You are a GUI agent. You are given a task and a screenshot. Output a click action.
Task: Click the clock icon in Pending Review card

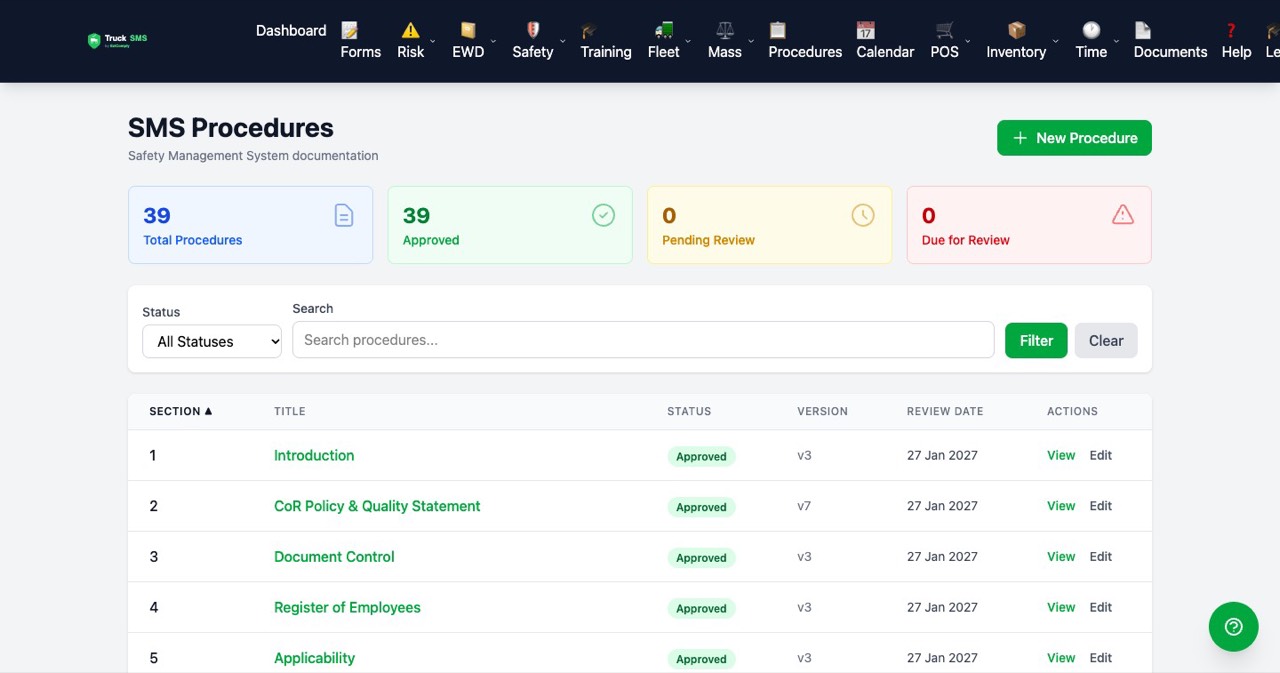click(x=863, y=215)
